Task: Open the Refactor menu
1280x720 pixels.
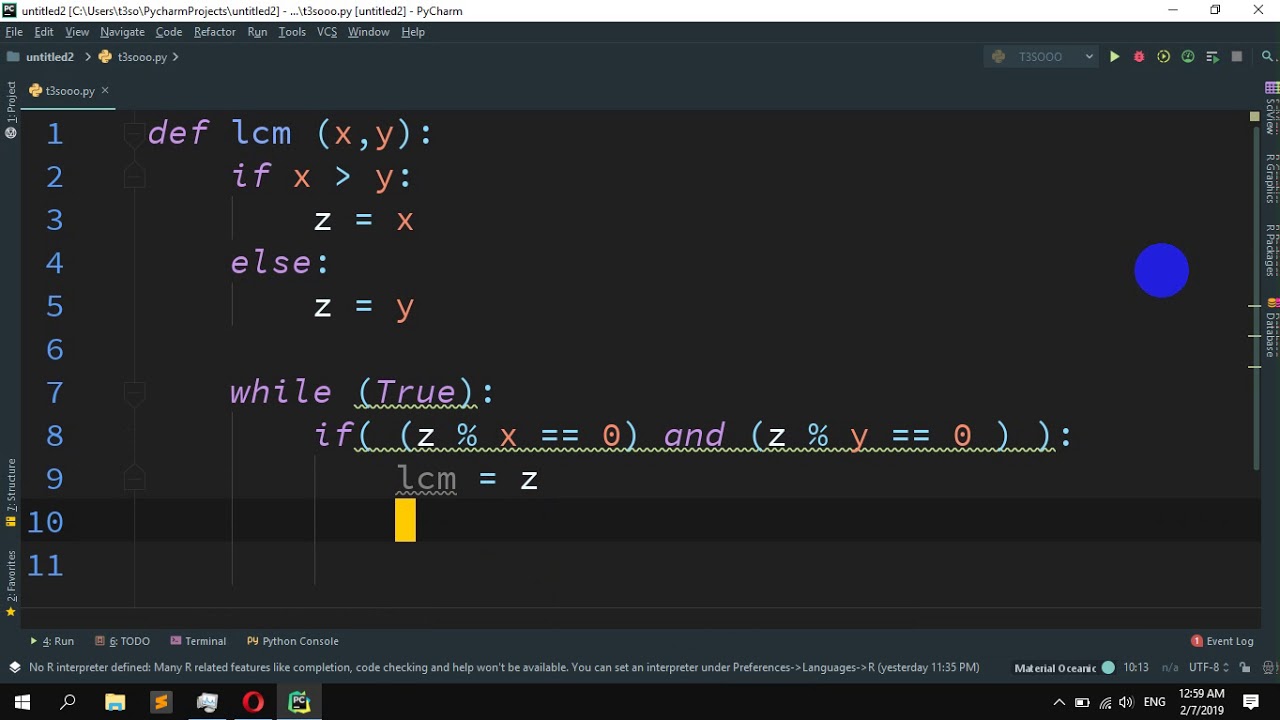Action: 215,32
